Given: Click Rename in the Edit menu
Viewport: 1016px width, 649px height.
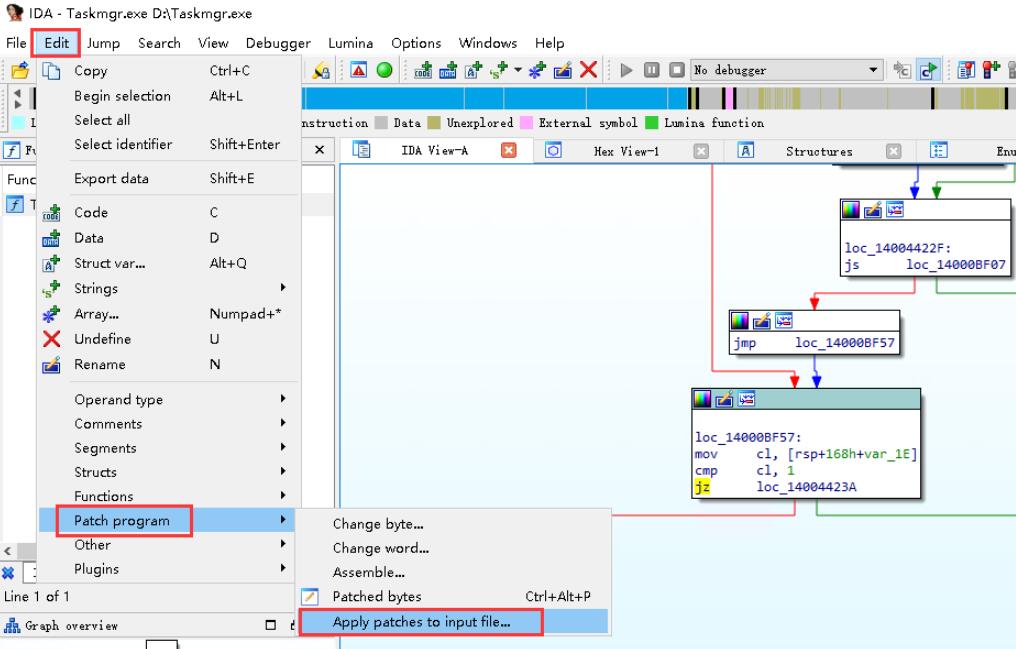Looking at the screenshot, I should tap(167, 364).
